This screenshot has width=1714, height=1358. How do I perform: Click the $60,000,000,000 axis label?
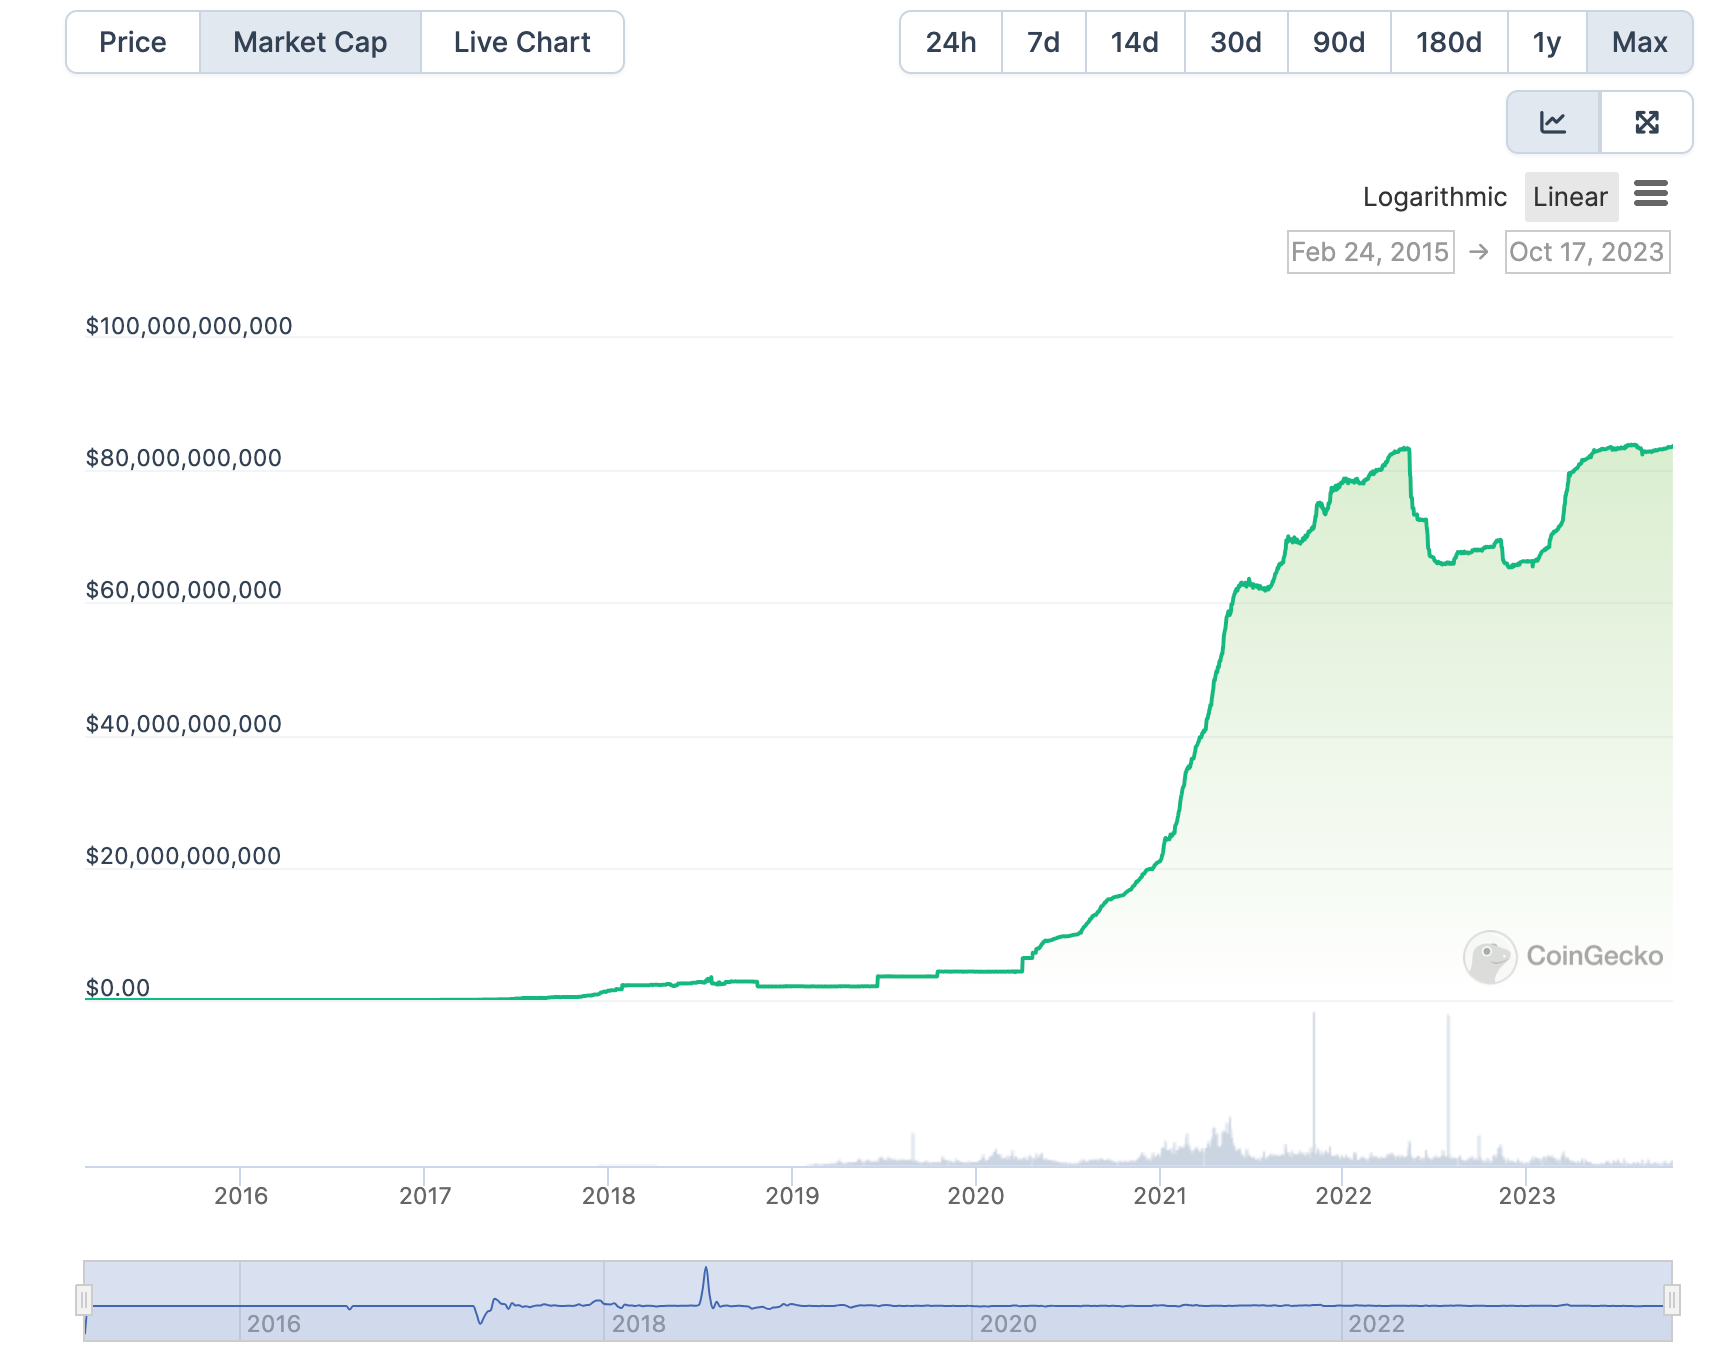(x=184, y=590)
